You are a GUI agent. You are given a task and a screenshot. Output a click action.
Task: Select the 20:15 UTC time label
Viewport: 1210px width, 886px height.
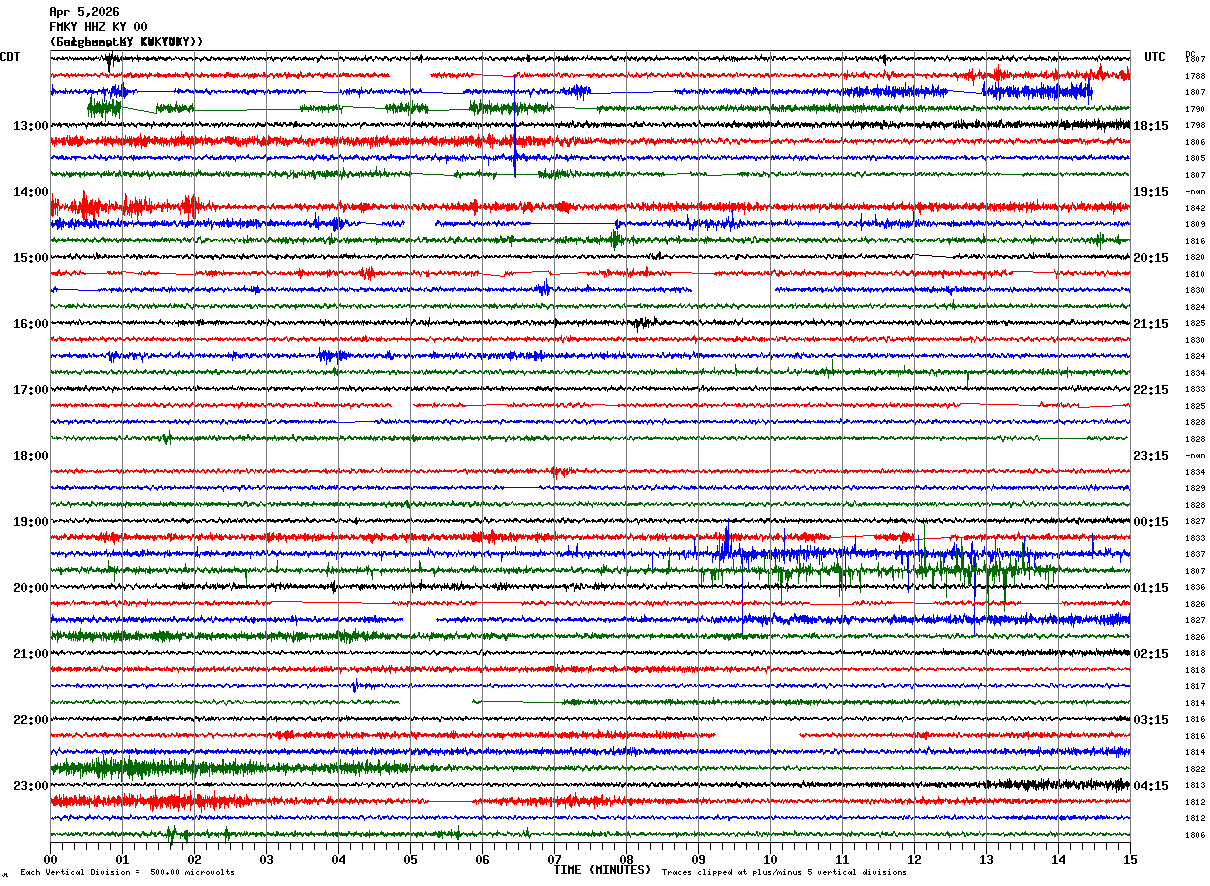point(1151,257)
